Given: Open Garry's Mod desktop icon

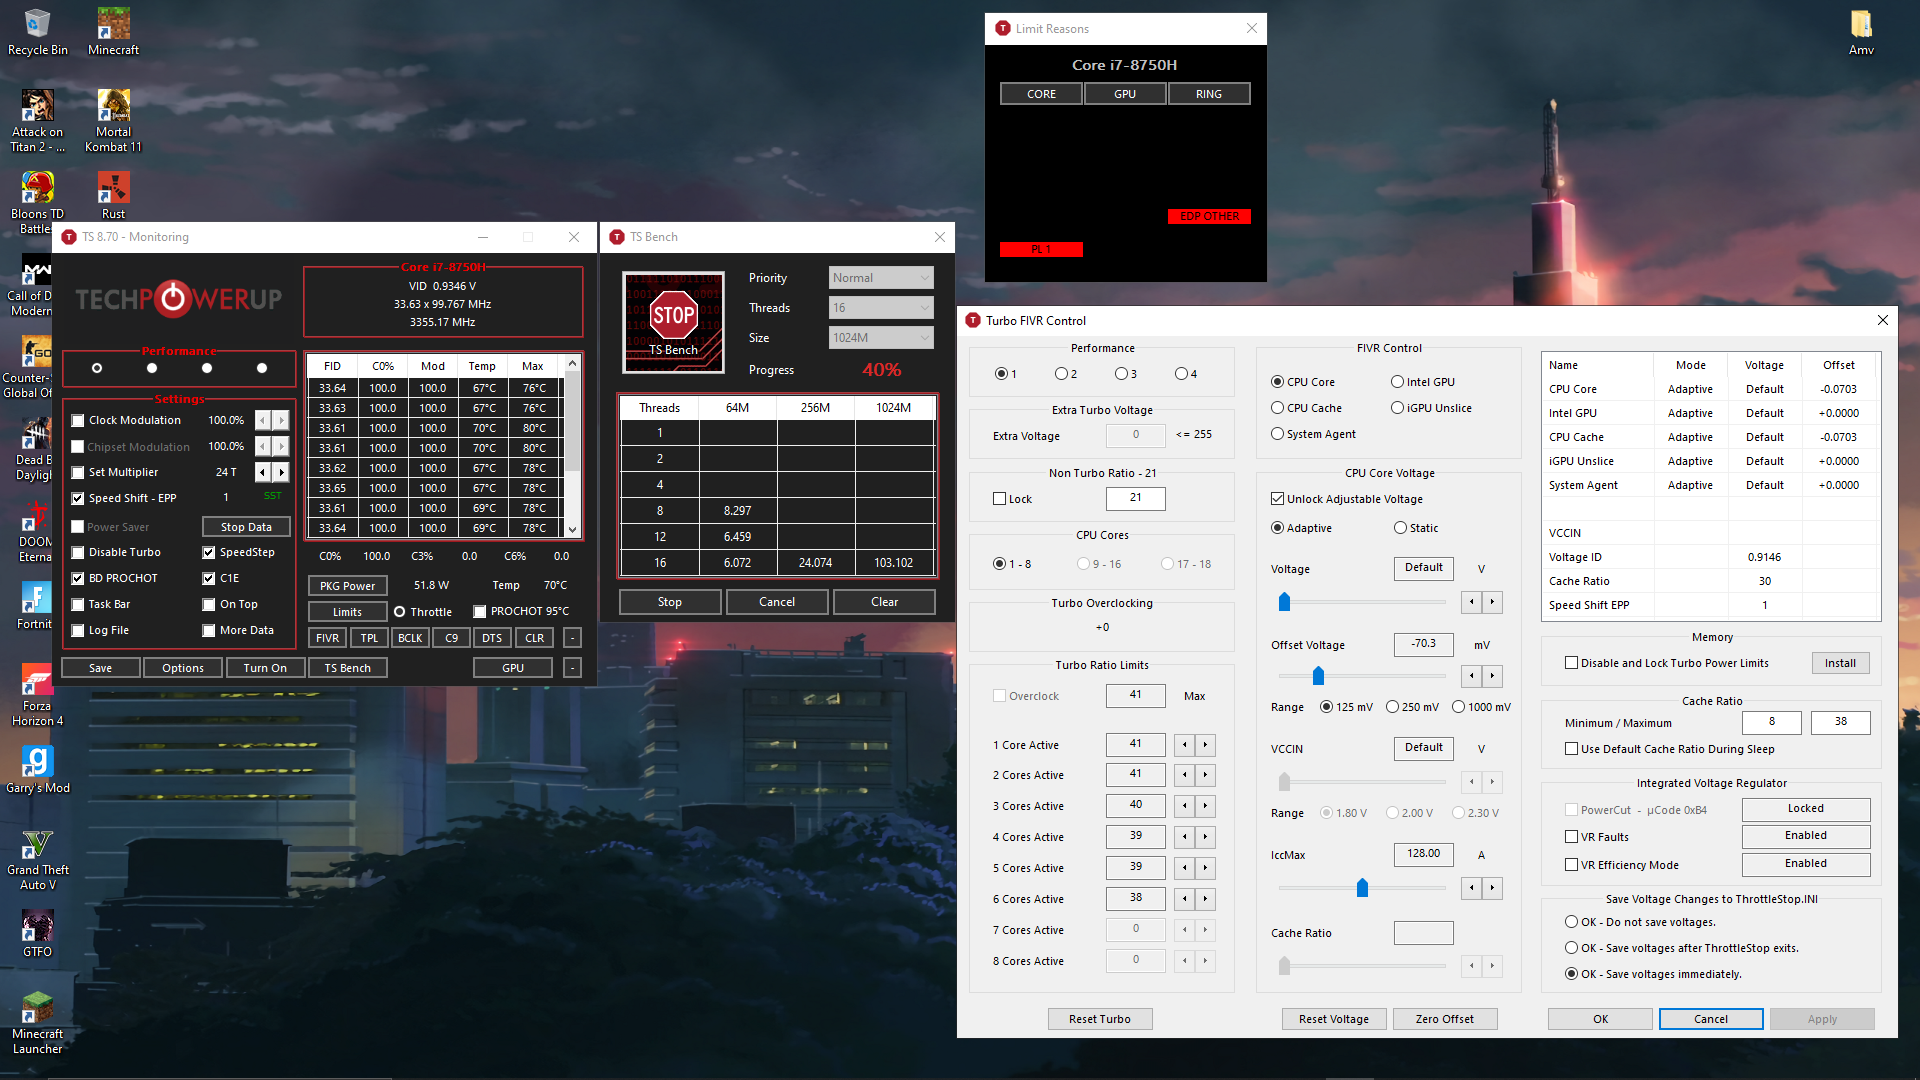Looking at the screenshot, I should (x=37, y=770).
